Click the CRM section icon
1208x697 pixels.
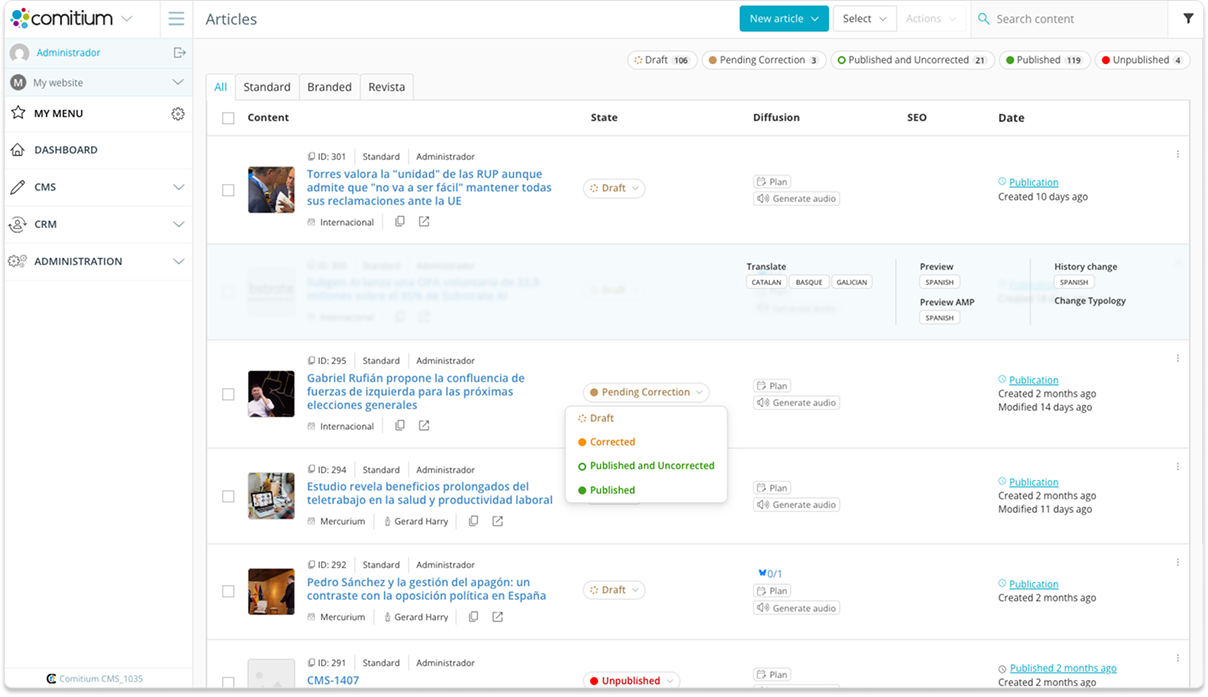click(x=17, y=224)
